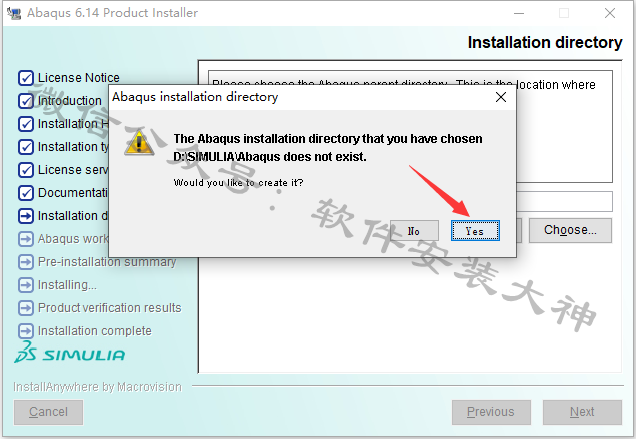This screenshot has width=636, height=439.
Task: Click the Installing... step arrow icon
Action: pos(26,285)
